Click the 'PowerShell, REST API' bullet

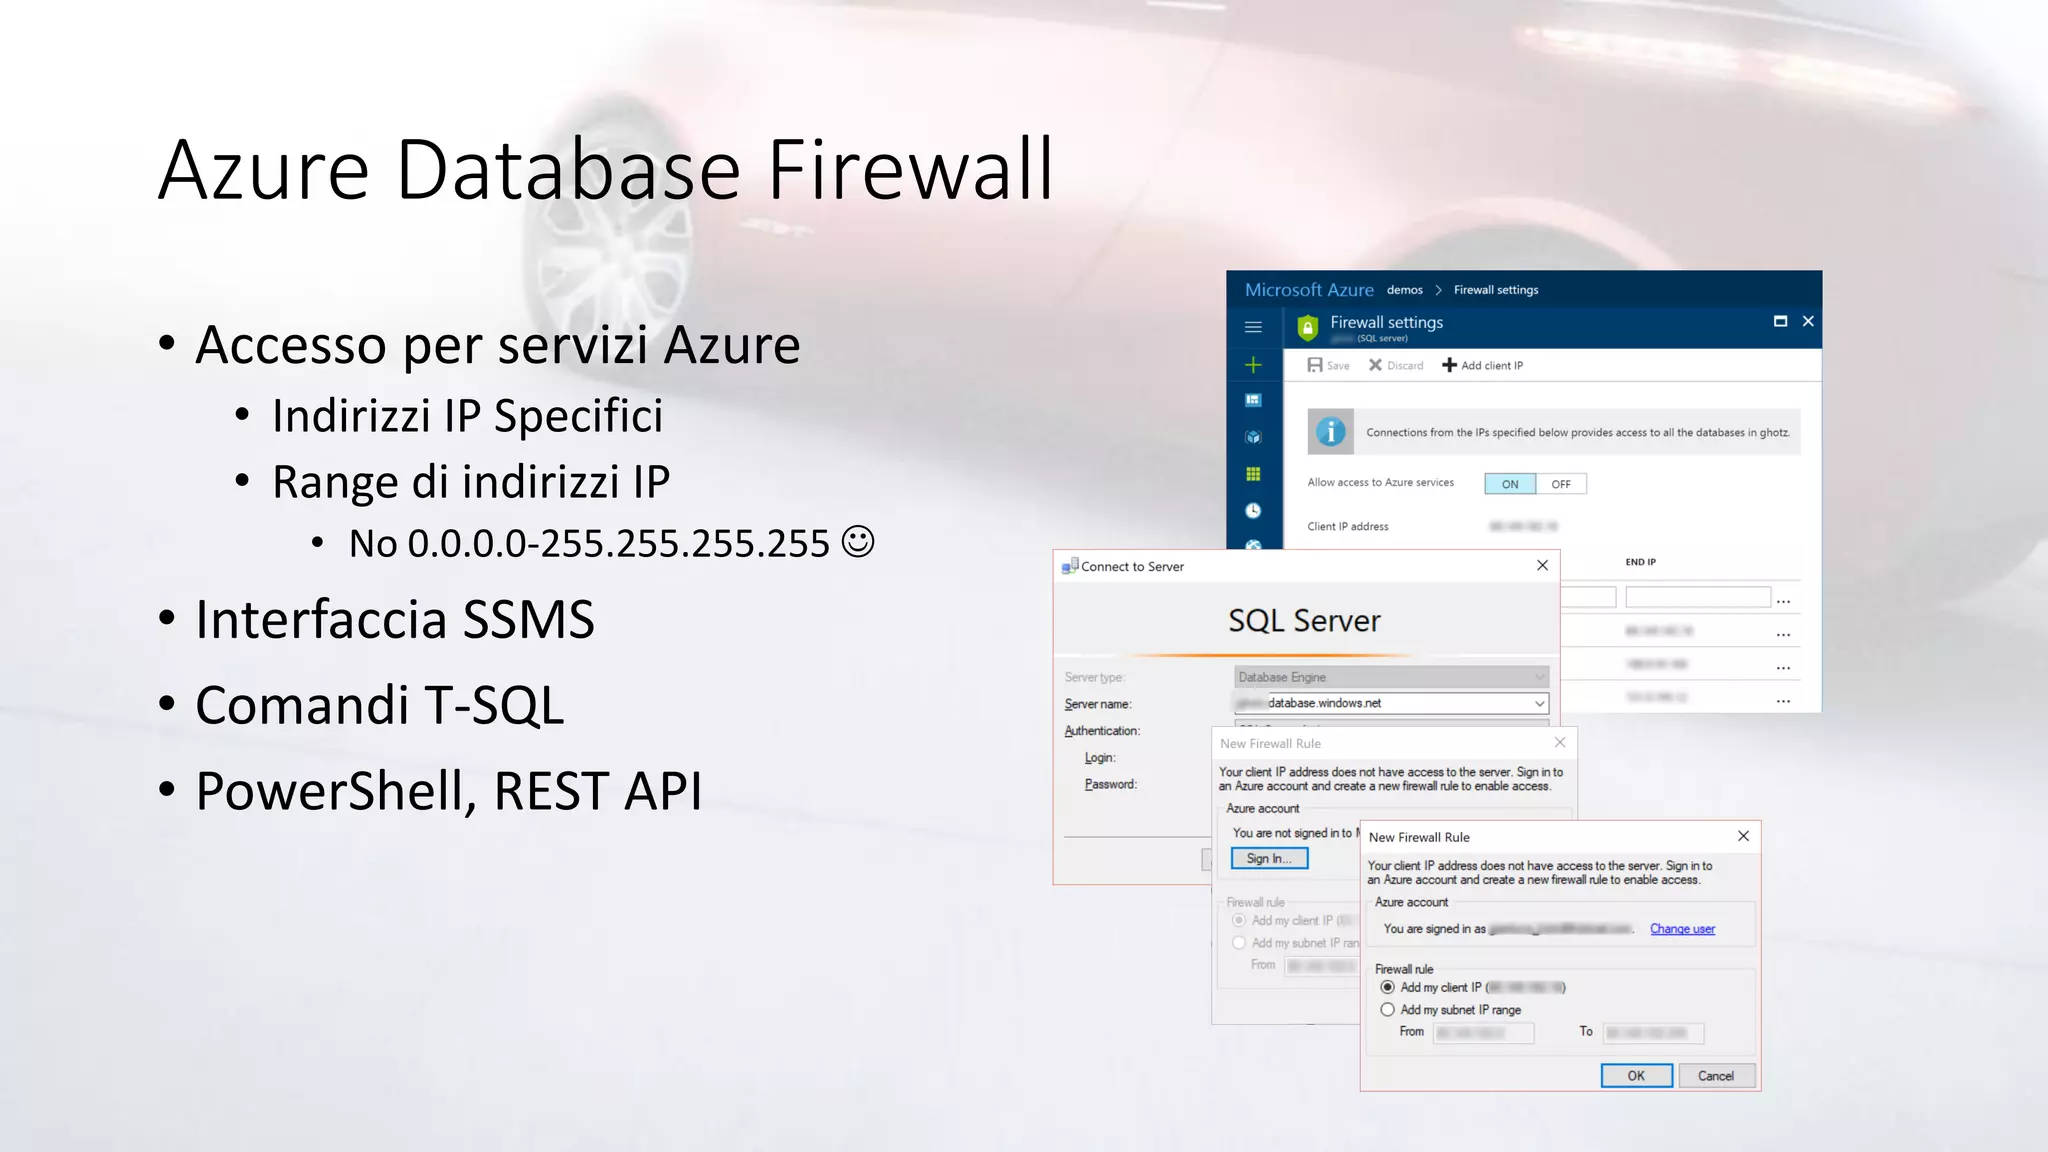click(449, 791)
